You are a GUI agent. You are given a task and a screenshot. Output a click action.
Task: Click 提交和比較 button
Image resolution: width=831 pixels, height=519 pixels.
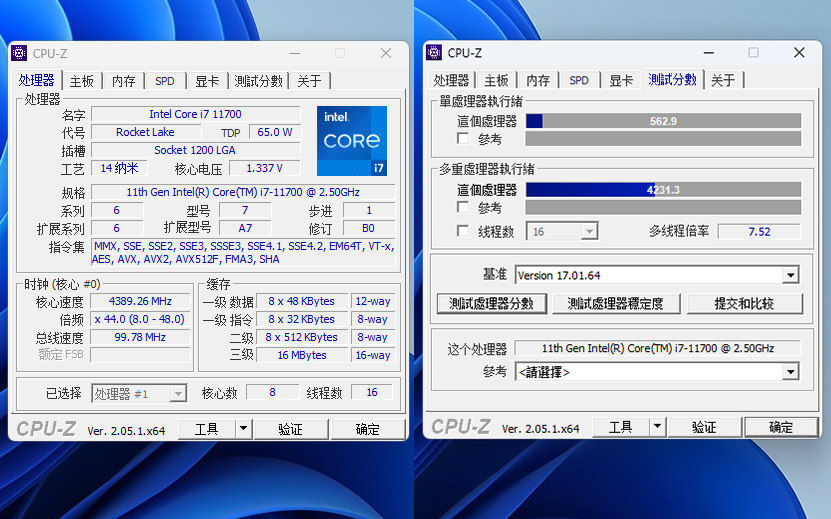click(744, 304)
